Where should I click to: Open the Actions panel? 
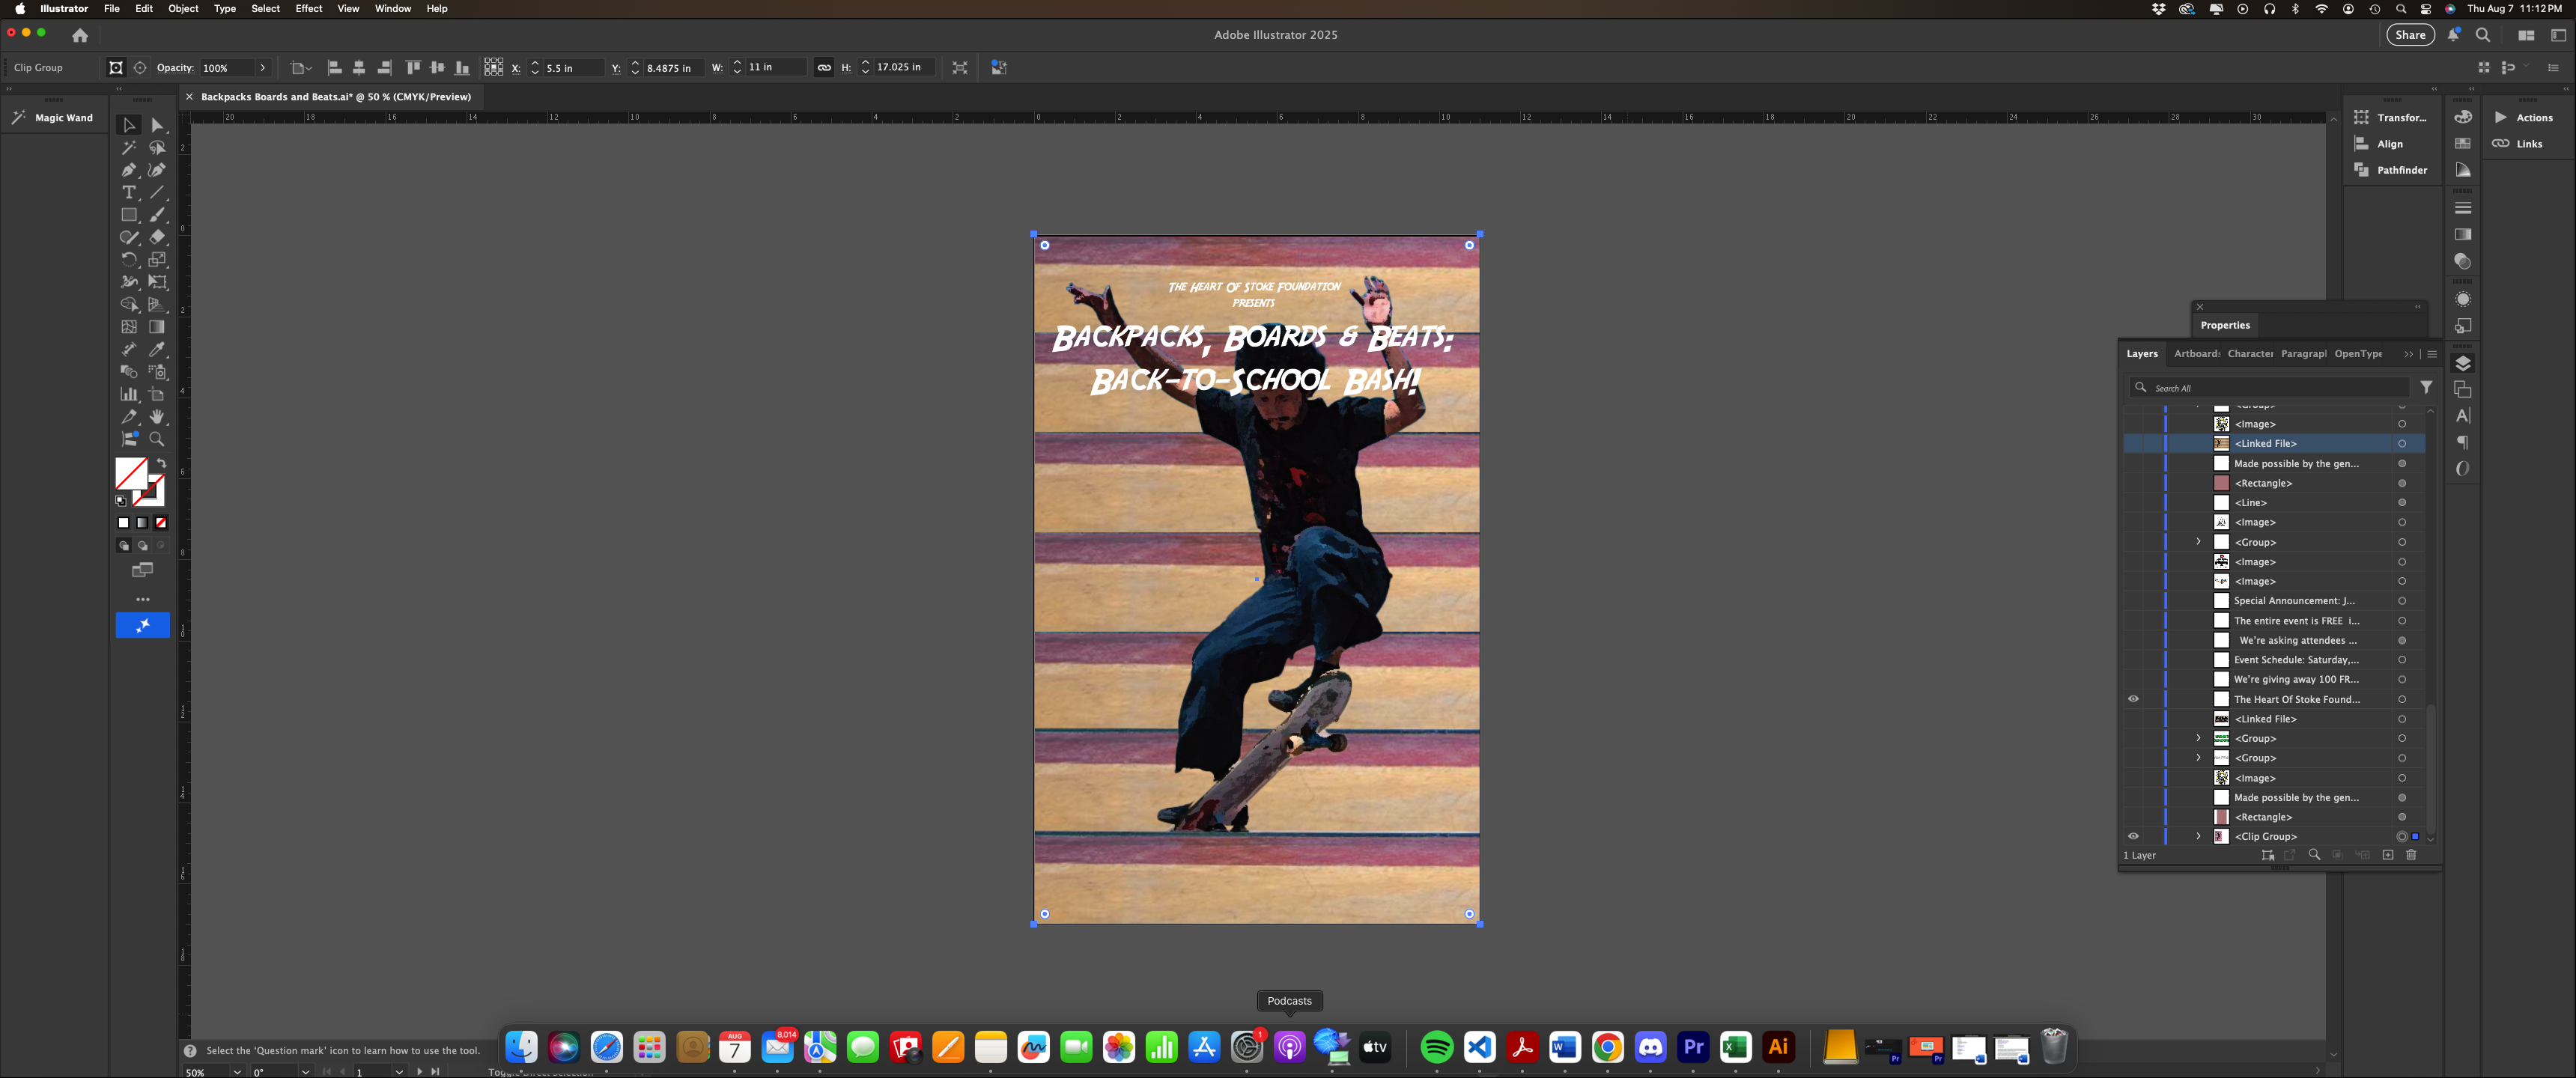point(2523,118)
